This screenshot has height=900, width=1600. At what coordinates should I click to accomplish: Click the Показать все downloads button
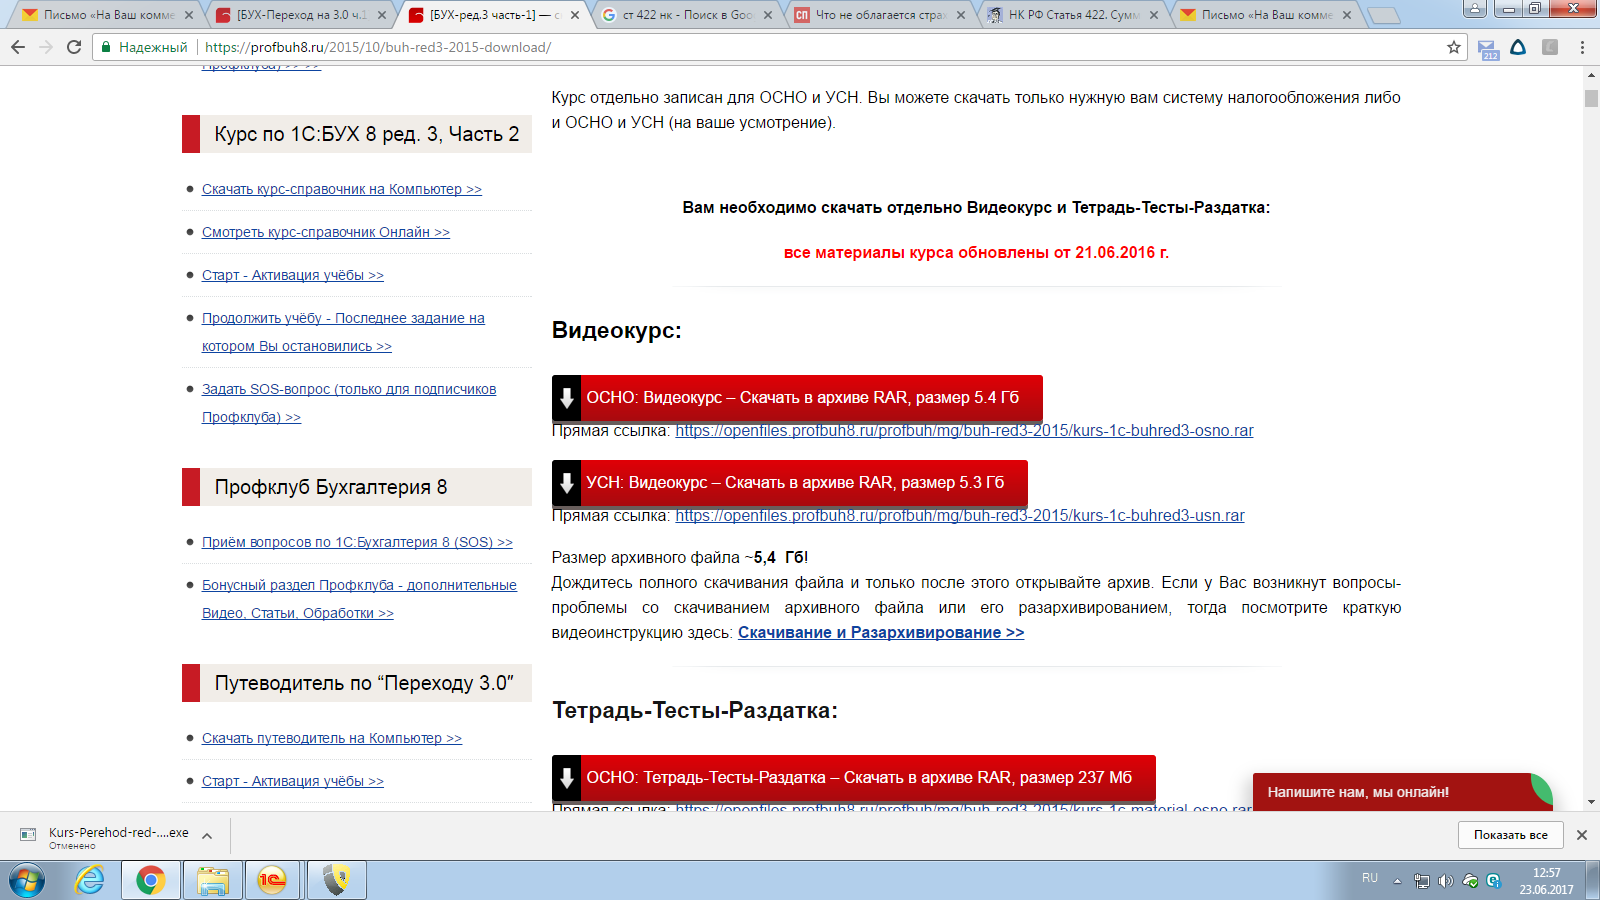(1510, 835)
